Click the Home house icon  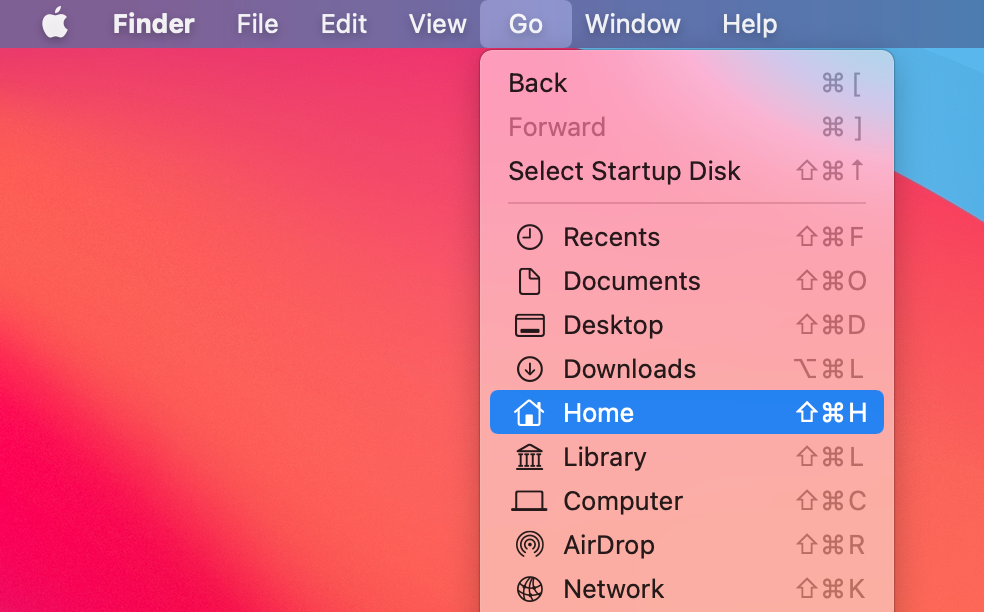(x=528, y=412)
